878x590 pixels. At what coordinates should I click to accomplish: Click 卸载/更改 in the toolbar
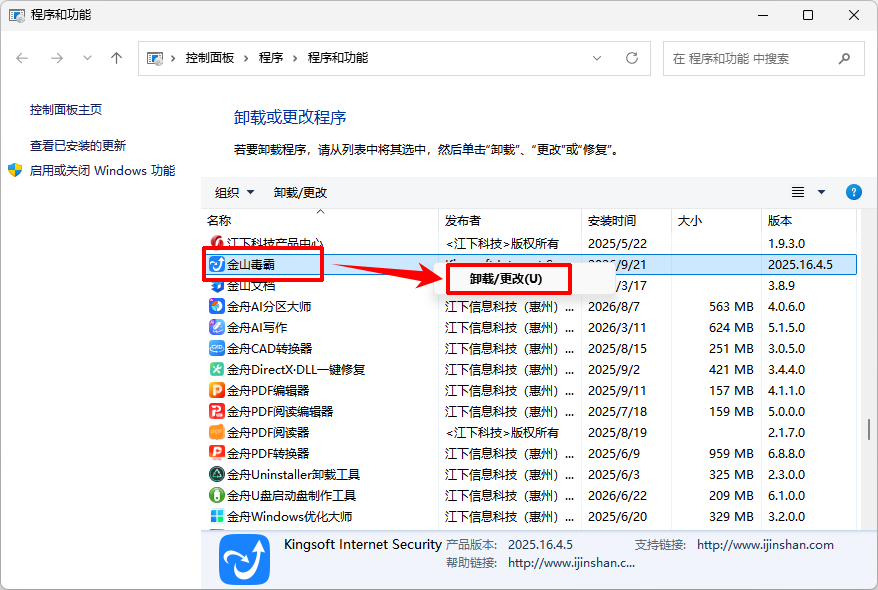[300, 193]
